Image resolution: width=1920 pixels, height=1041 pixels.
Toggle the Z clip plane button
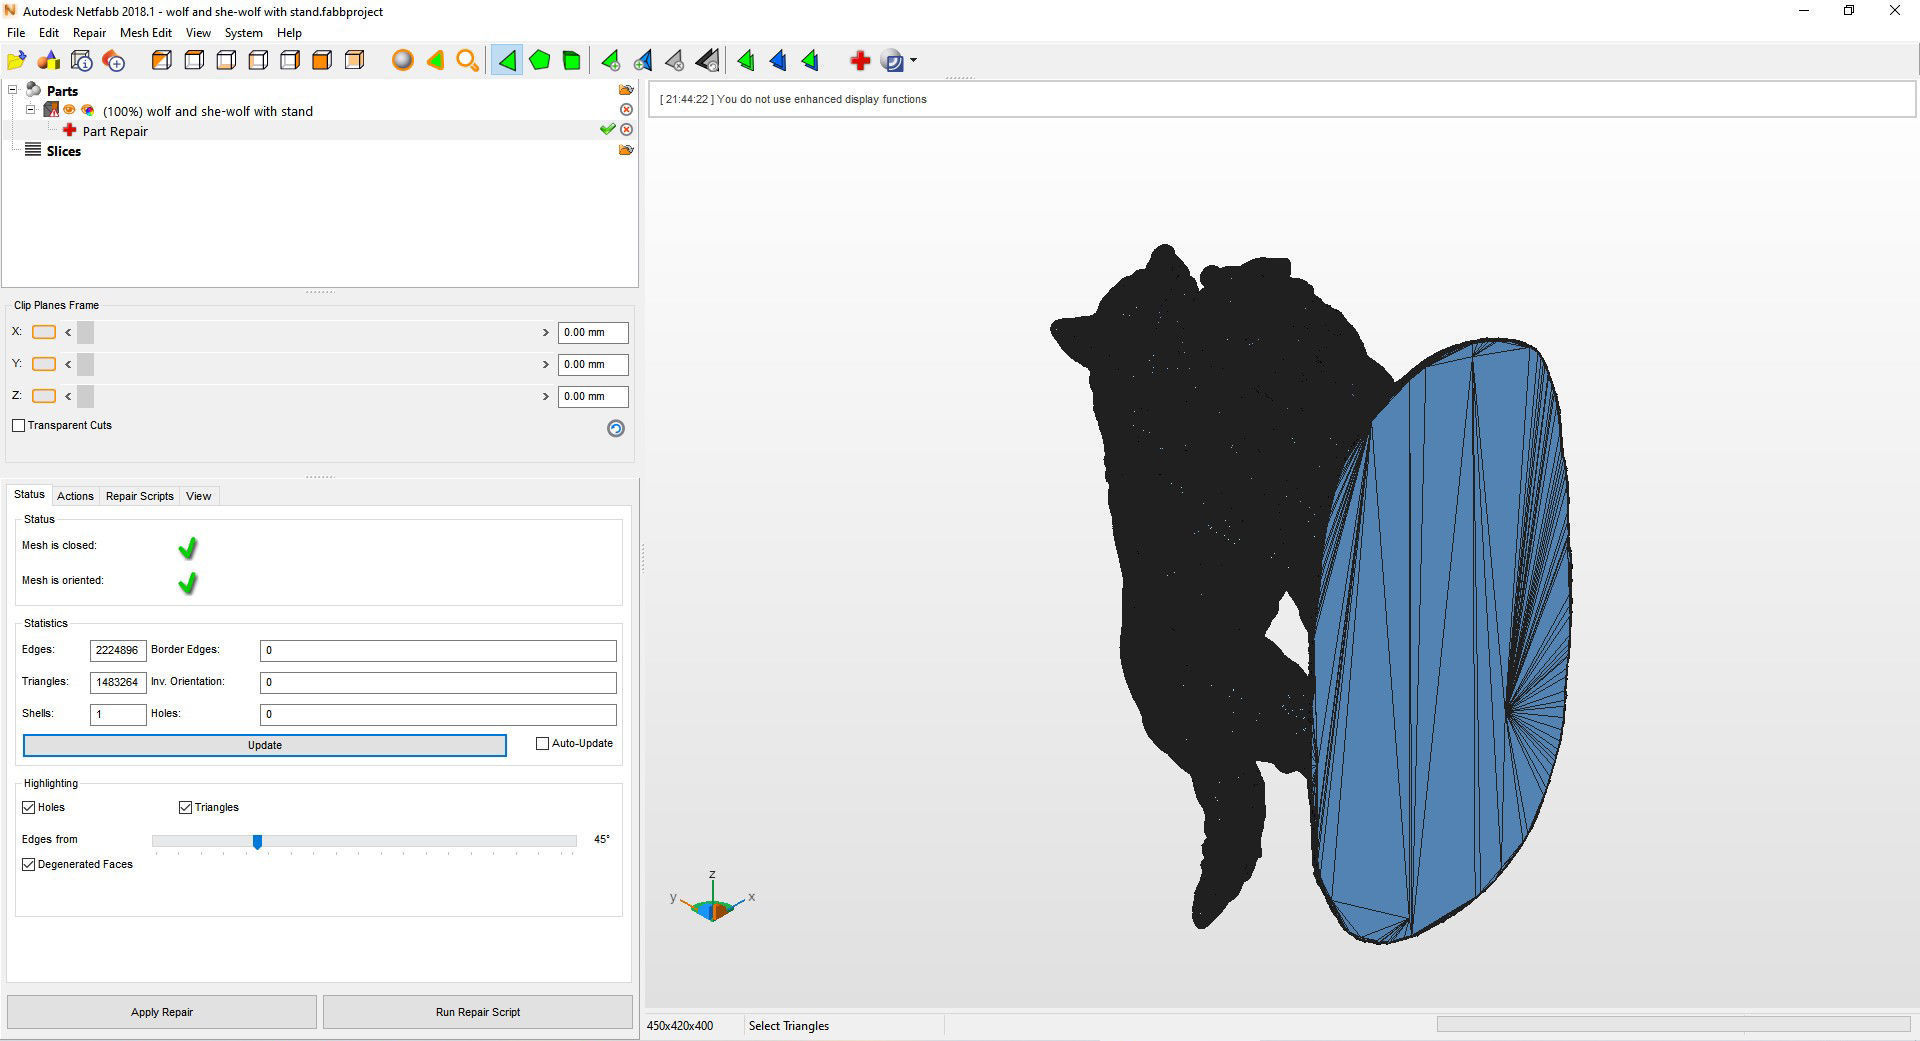pyautogui.click(x=44, y=396)
